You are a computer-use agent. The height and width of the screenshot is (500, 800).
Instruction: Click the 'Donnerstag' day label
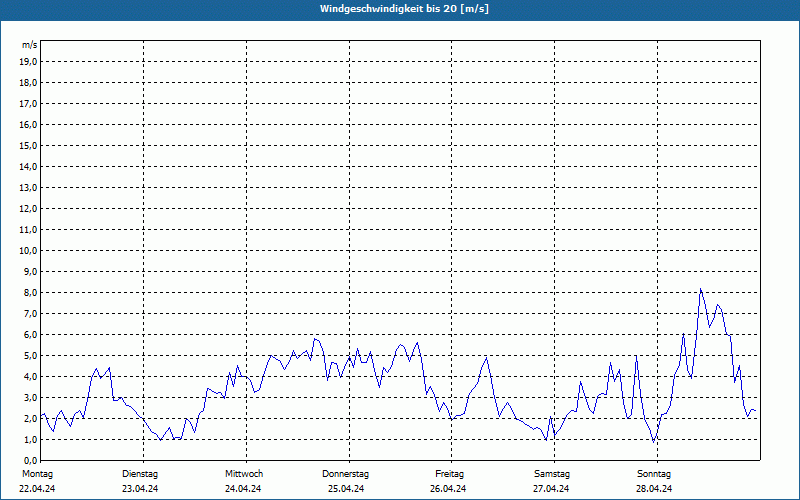click(345, 474)
